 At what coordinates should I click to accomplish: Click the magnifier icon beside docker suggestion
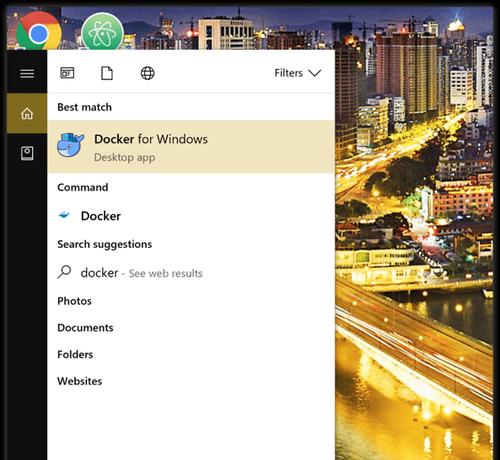point(64,272)
